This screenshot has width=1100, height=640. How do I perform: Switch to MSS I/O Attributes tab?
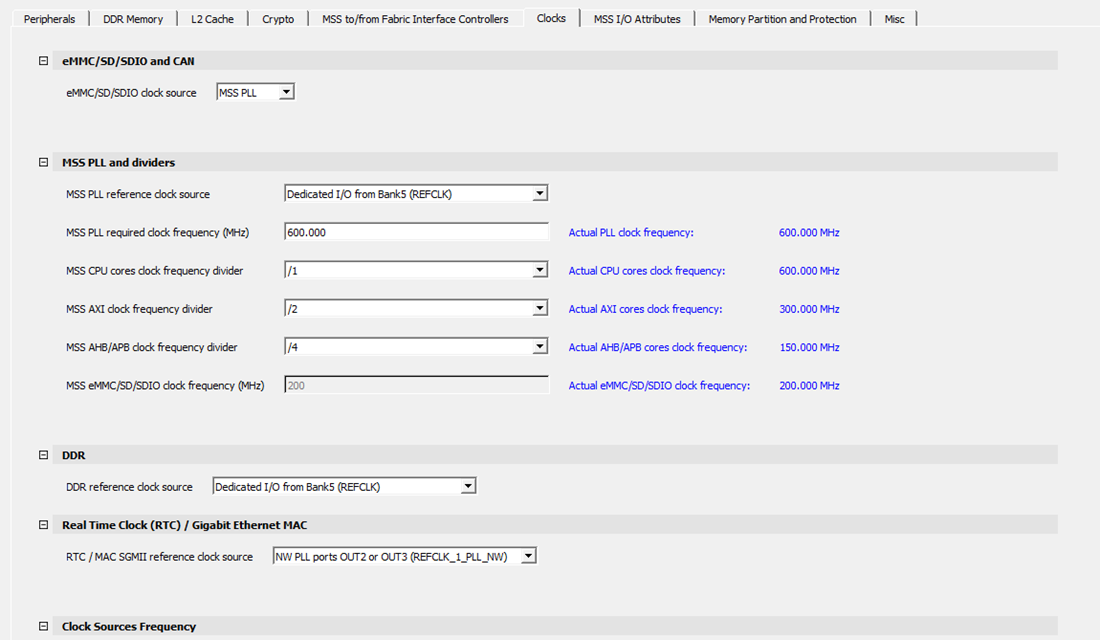(x=637, y=19)
